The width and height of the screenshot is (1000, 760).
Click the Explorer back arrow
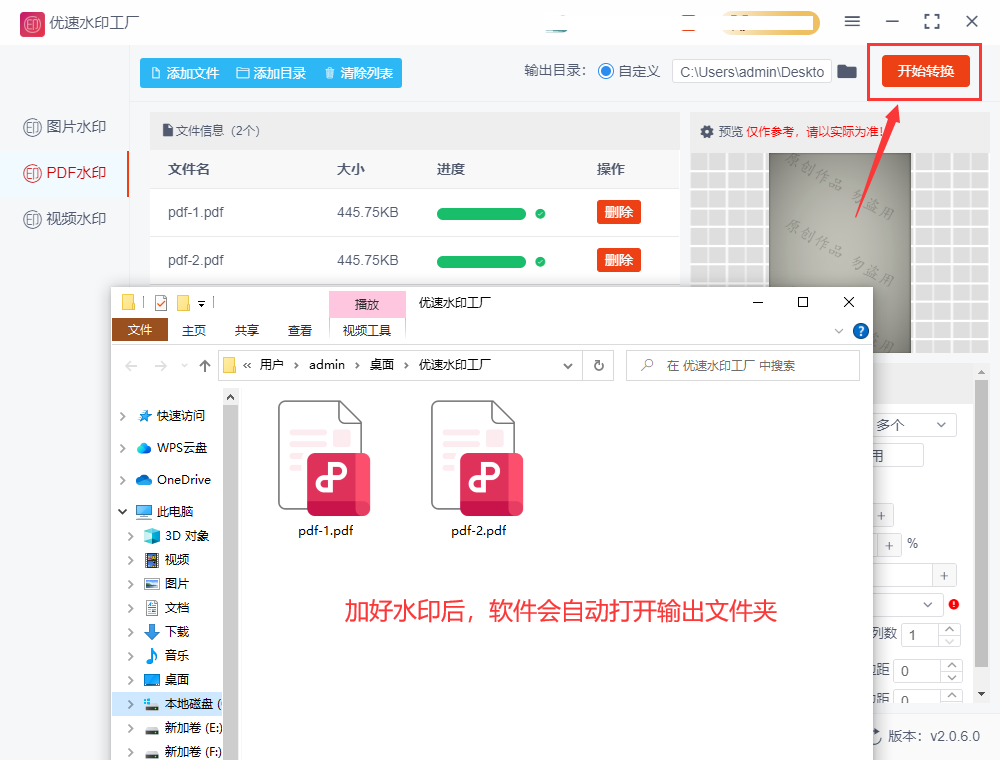pos(131,366)
